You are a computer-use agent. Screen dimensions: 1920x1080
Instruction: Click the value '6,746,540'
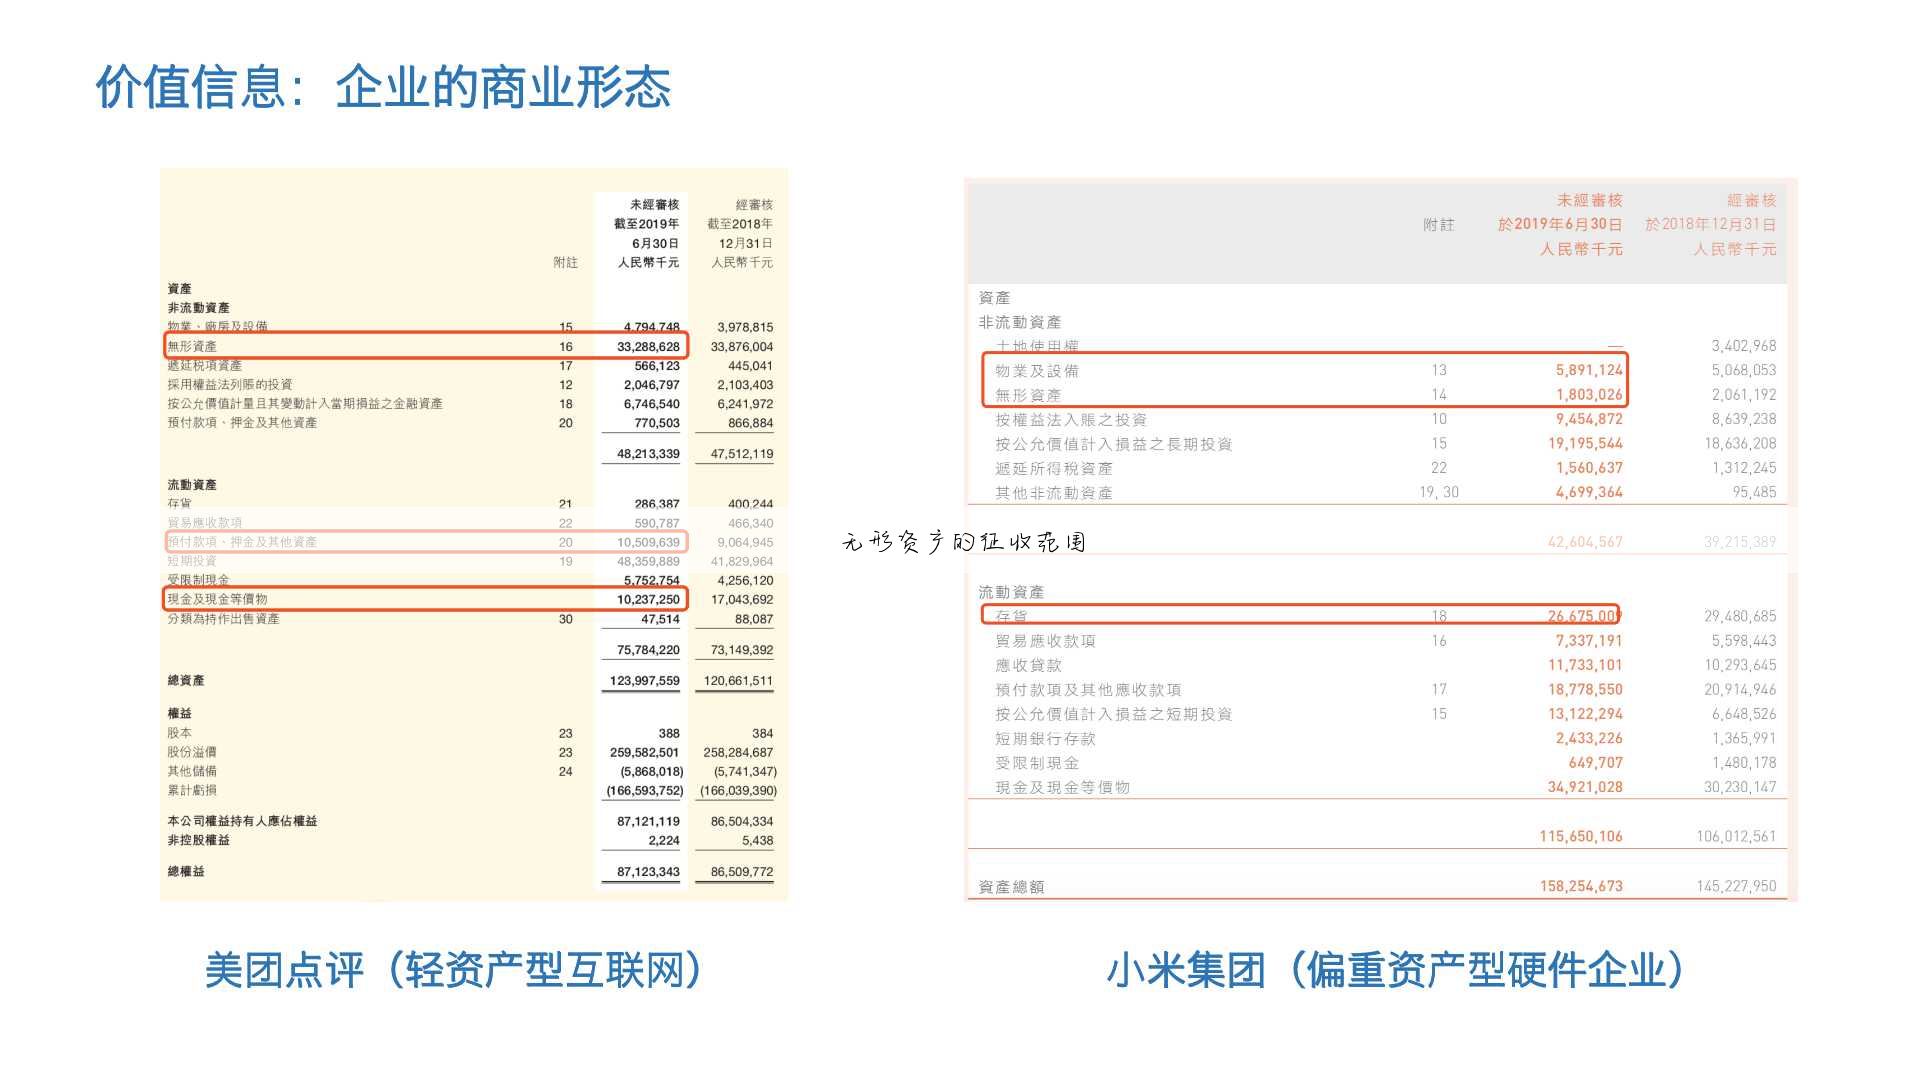(651, 404)
